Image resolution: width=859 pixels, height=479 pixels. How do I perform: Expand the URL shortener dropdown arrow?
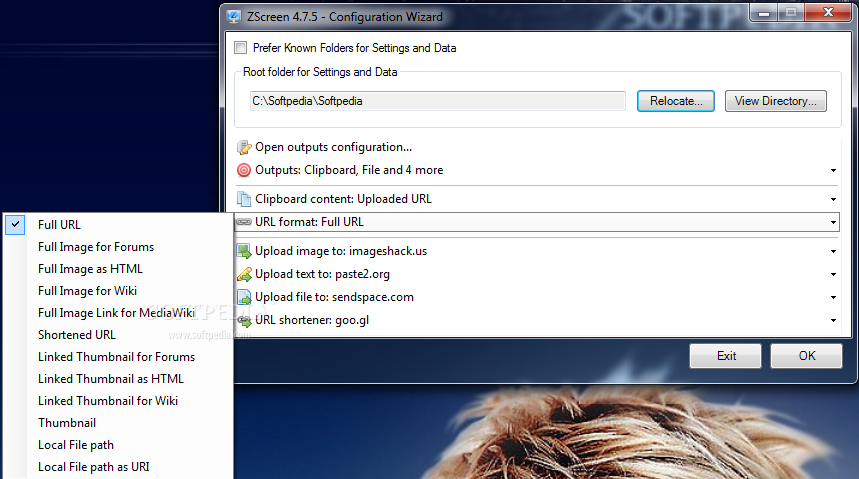click(x=833, y=321)
